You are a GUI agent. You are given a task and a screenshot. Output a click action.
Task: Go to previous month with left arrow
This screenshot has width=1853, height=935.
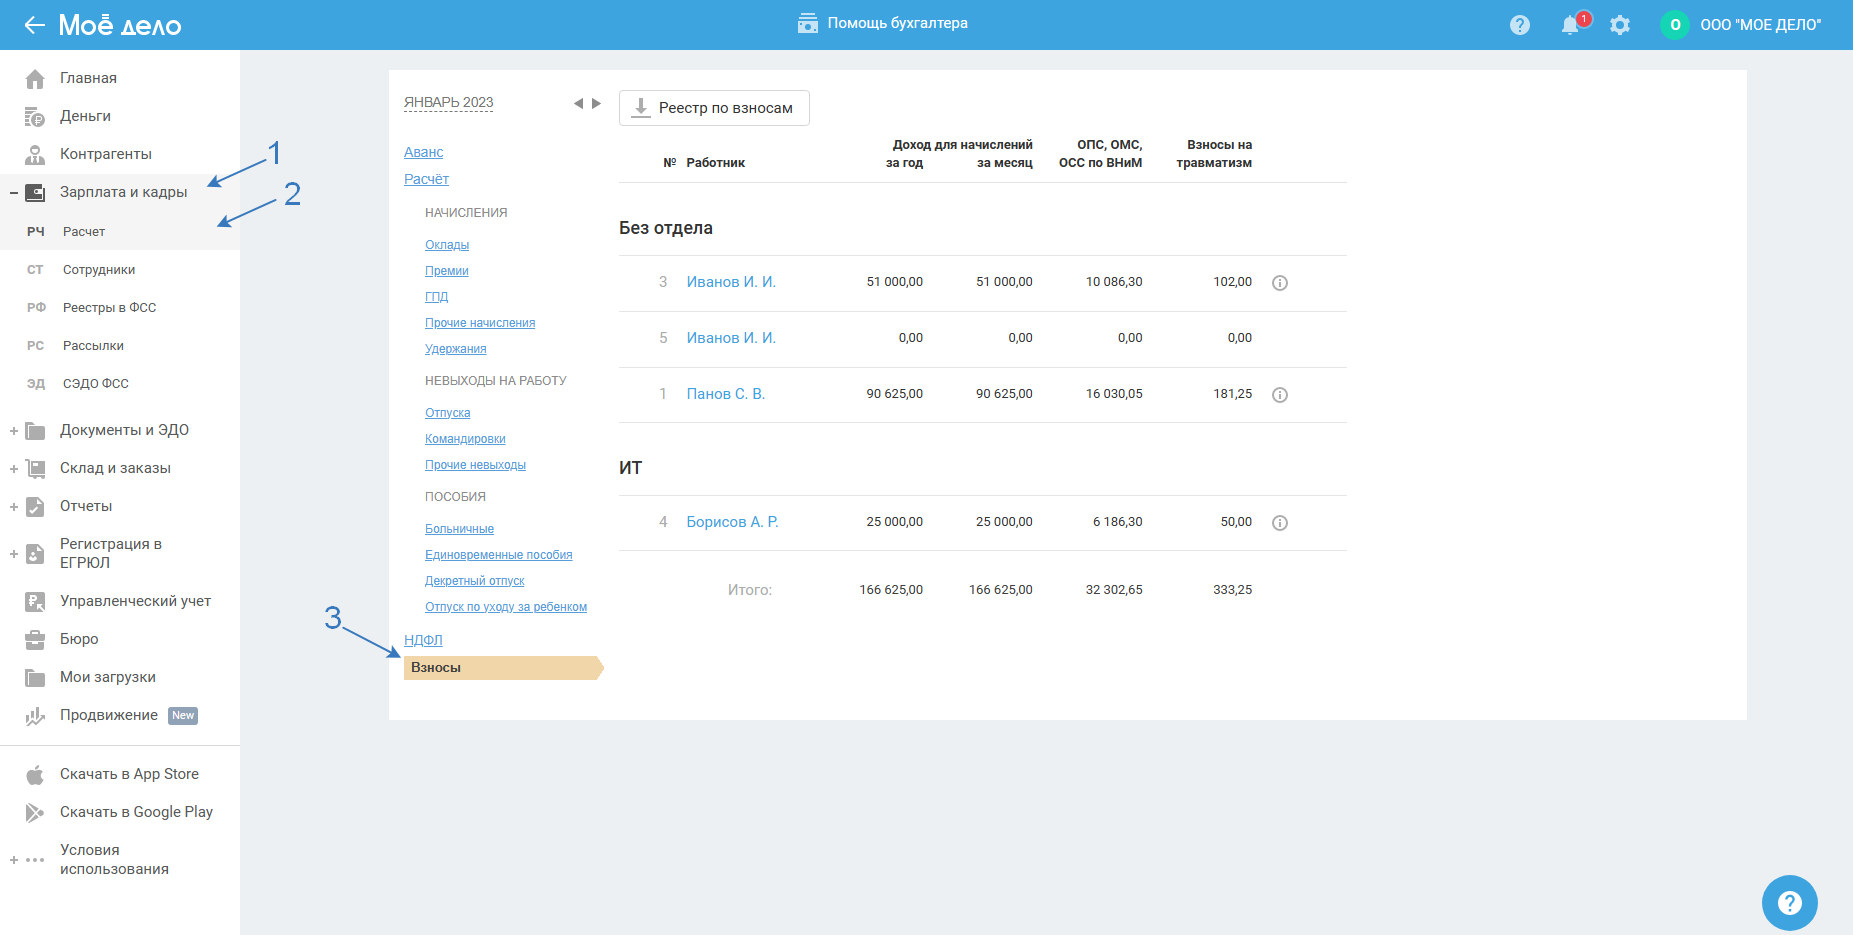pos(578,103)
